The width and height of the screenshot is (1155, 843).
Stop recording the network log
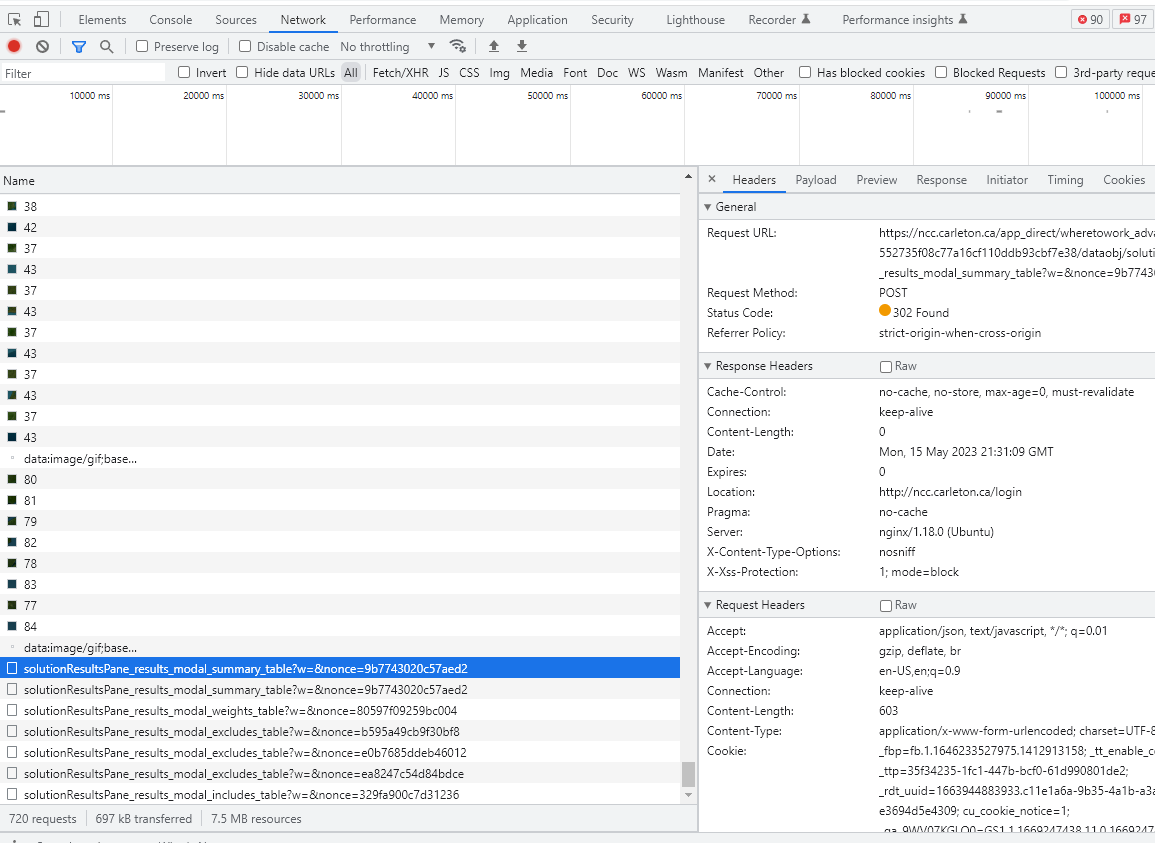(12, 46)
